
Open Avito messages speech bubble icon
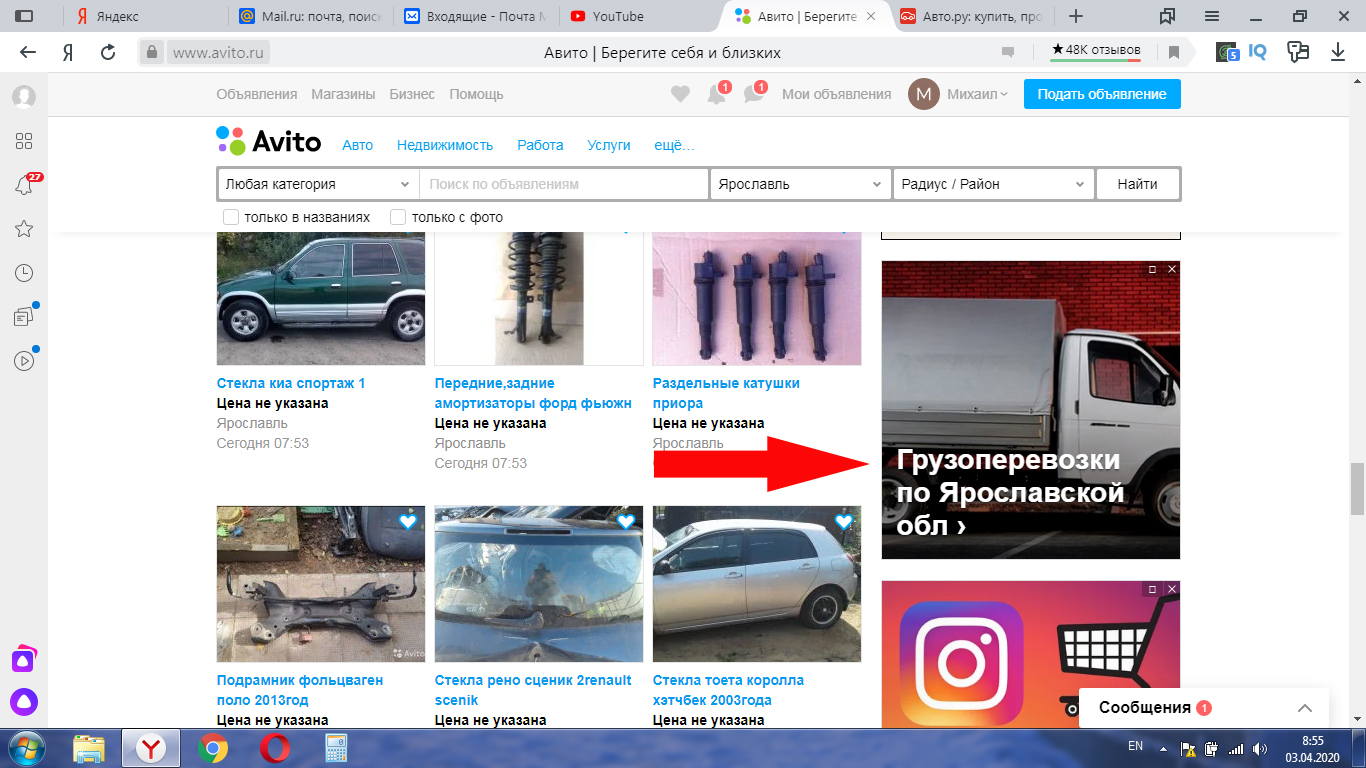pyautogui.click(x=753, y=95)
